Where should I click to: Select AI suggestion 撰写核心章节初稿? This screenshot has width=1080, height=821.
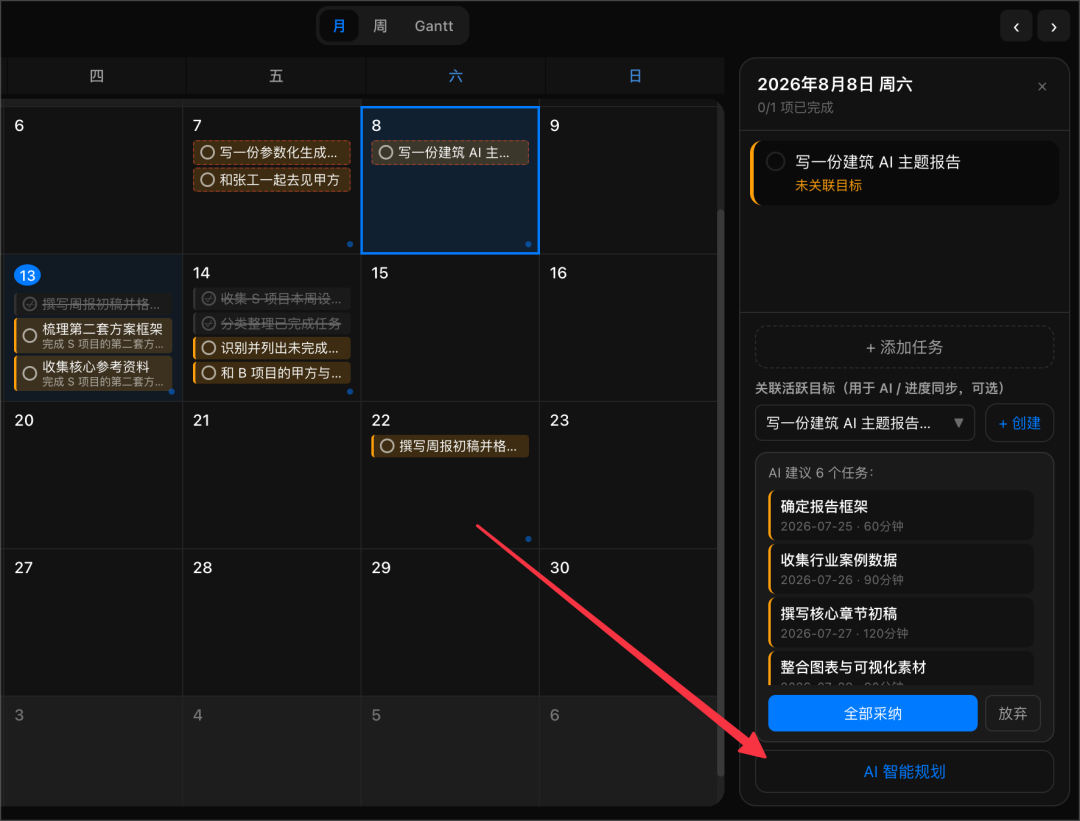(x=900, y=623)
